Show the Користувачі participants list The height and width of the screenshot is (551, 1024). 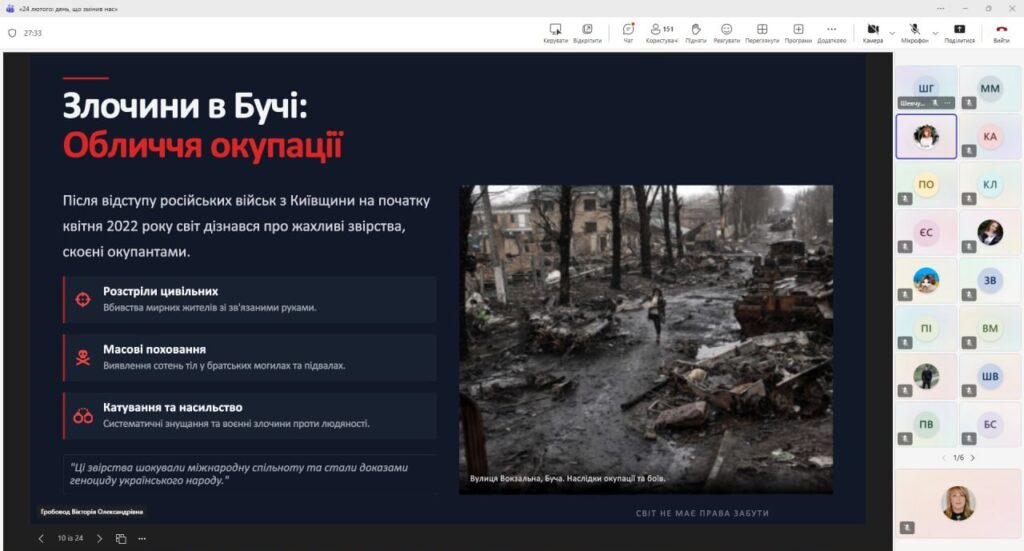[661, 33]
